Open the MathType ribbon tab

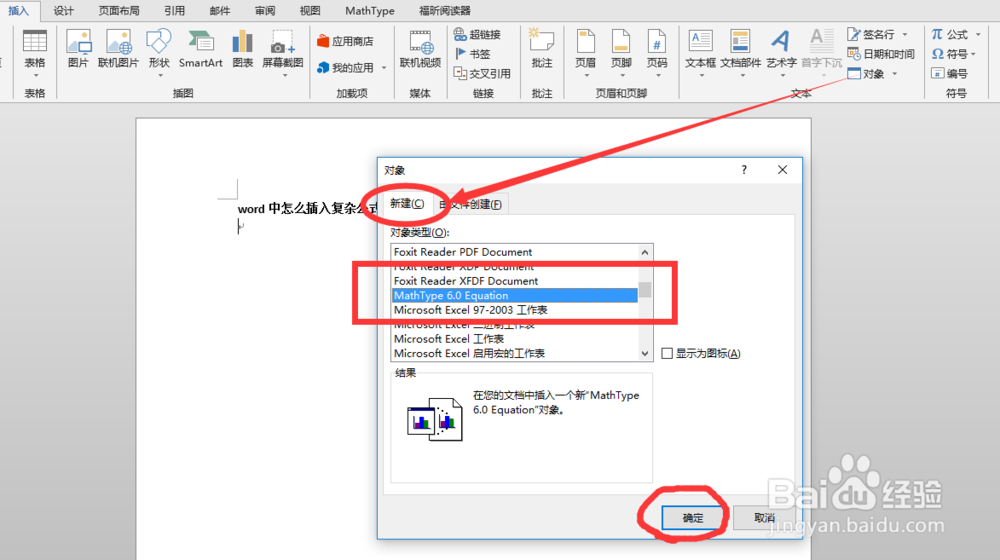370,10
